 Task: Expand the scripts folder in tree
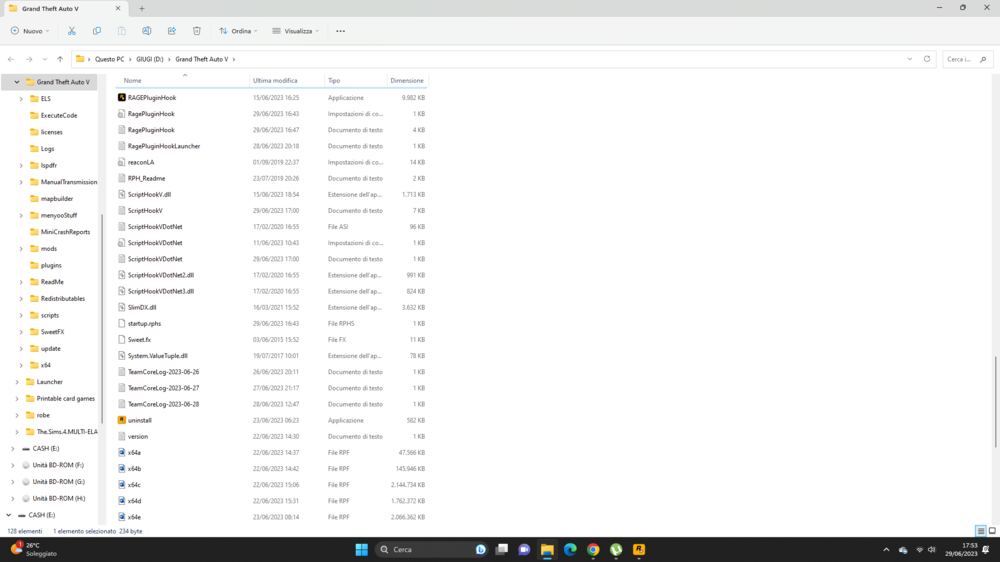pos(21,315)
